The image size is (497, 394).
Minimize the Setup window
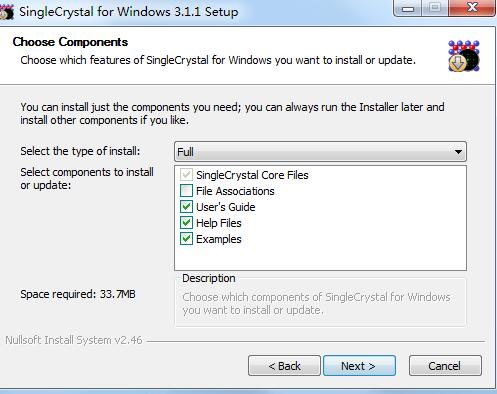coord(408,8)
